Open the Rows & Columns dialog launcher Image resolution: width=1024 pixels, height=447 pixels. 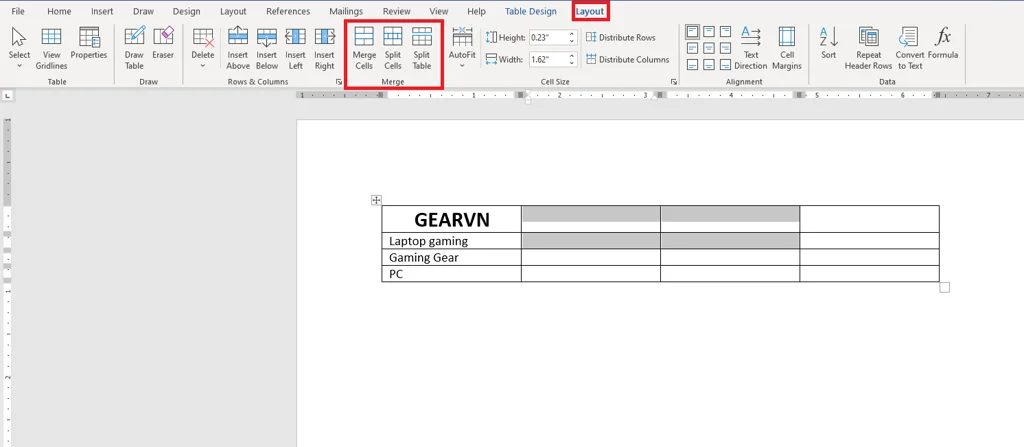339,82
